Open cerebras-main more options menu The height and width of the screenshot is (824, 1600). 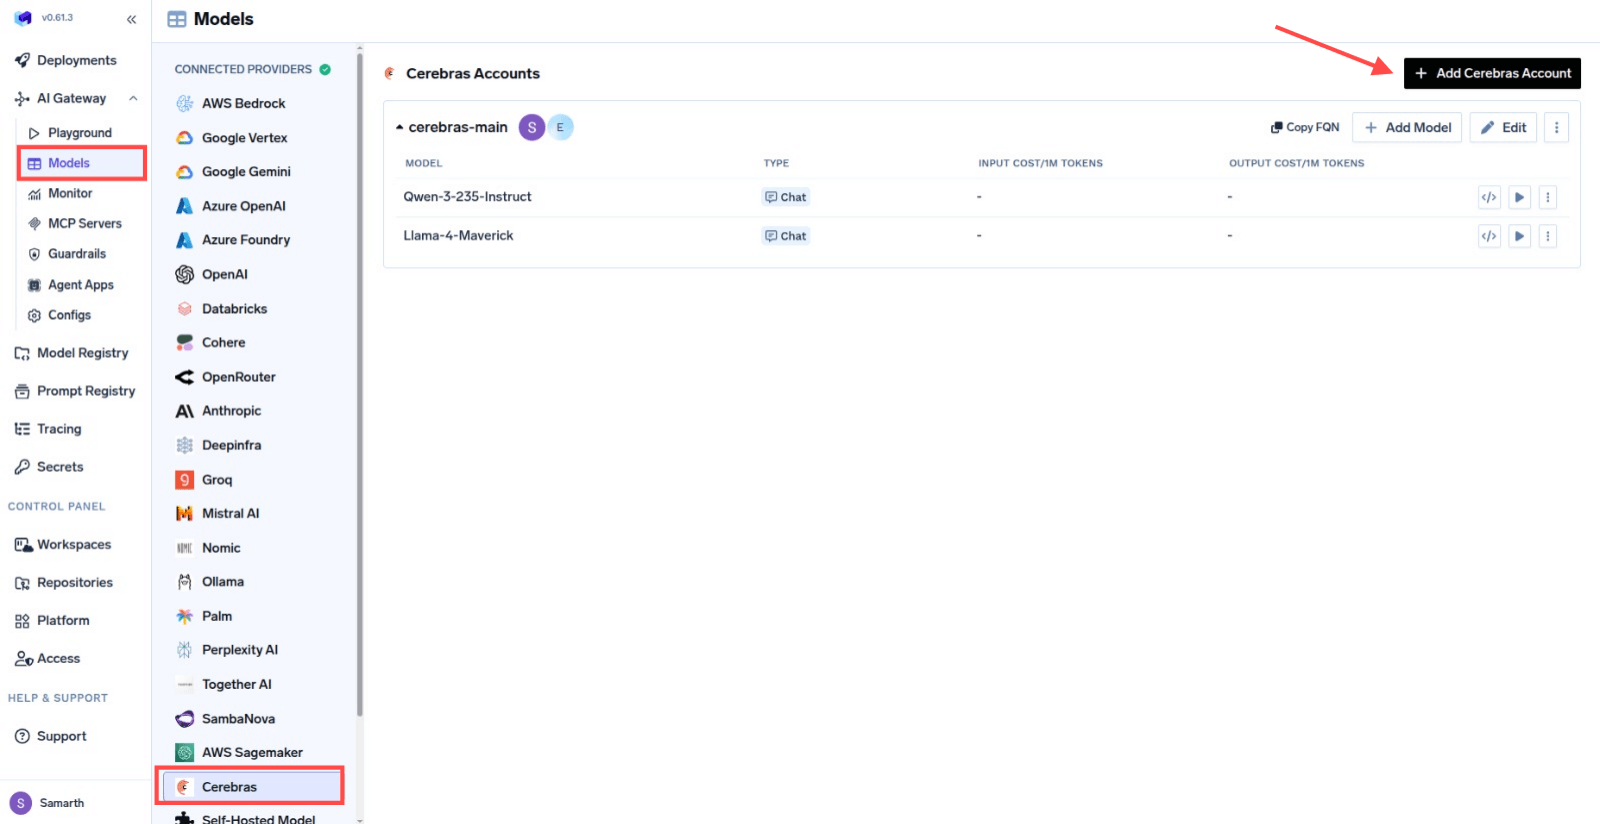tap(1556, 127)
